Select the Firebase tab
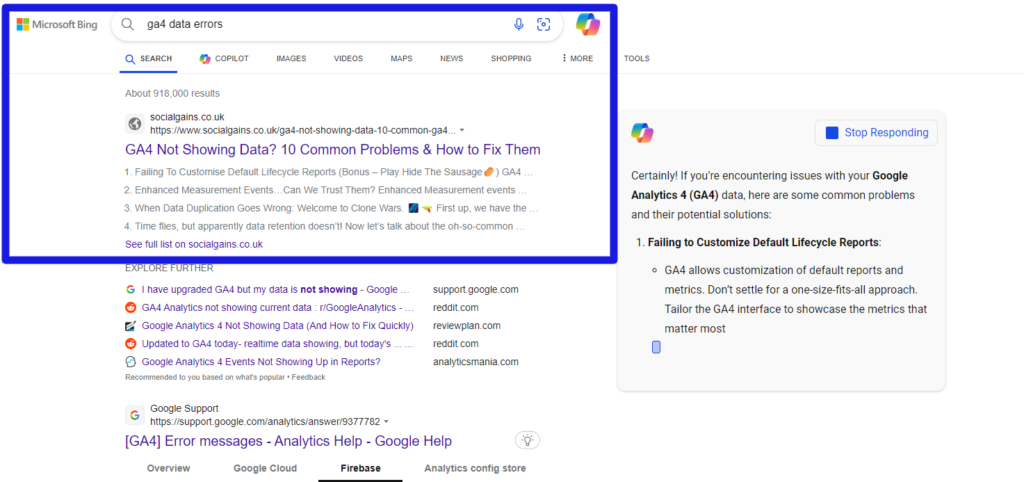This screenshot has width=1024, height=482. pos(360,468)
